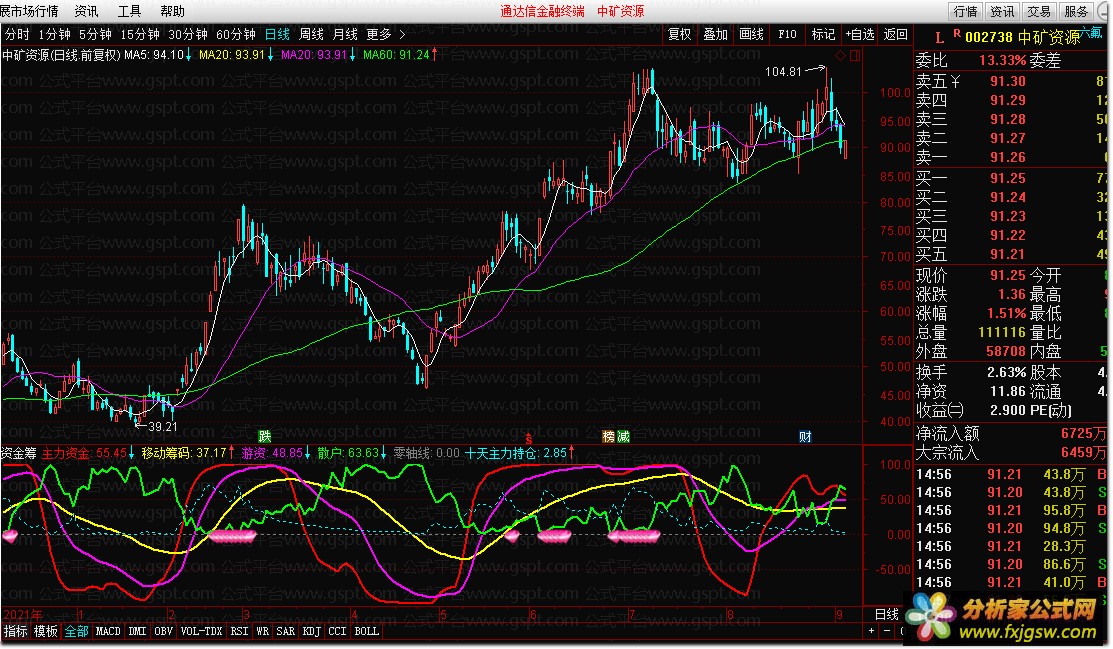1113x649 pixels.
Task: Switch indicator to CCI
Action: tap(337, 631)
